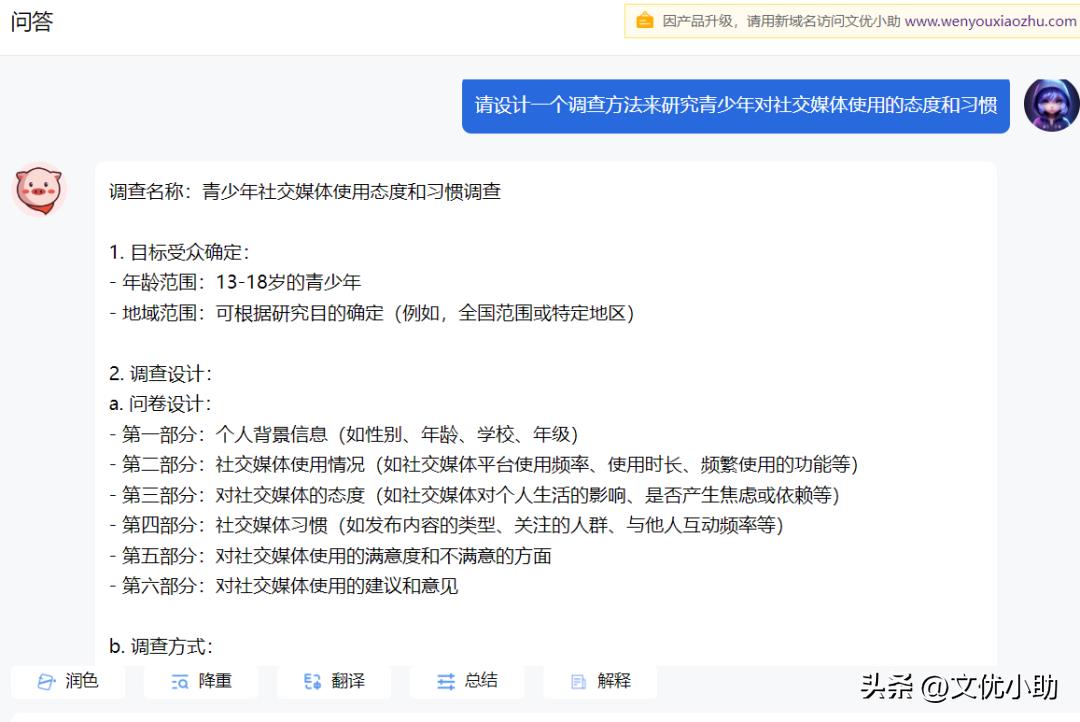
Task: Choose the 总结 button text
Action: pyautogui.click(x=481, y=681)
